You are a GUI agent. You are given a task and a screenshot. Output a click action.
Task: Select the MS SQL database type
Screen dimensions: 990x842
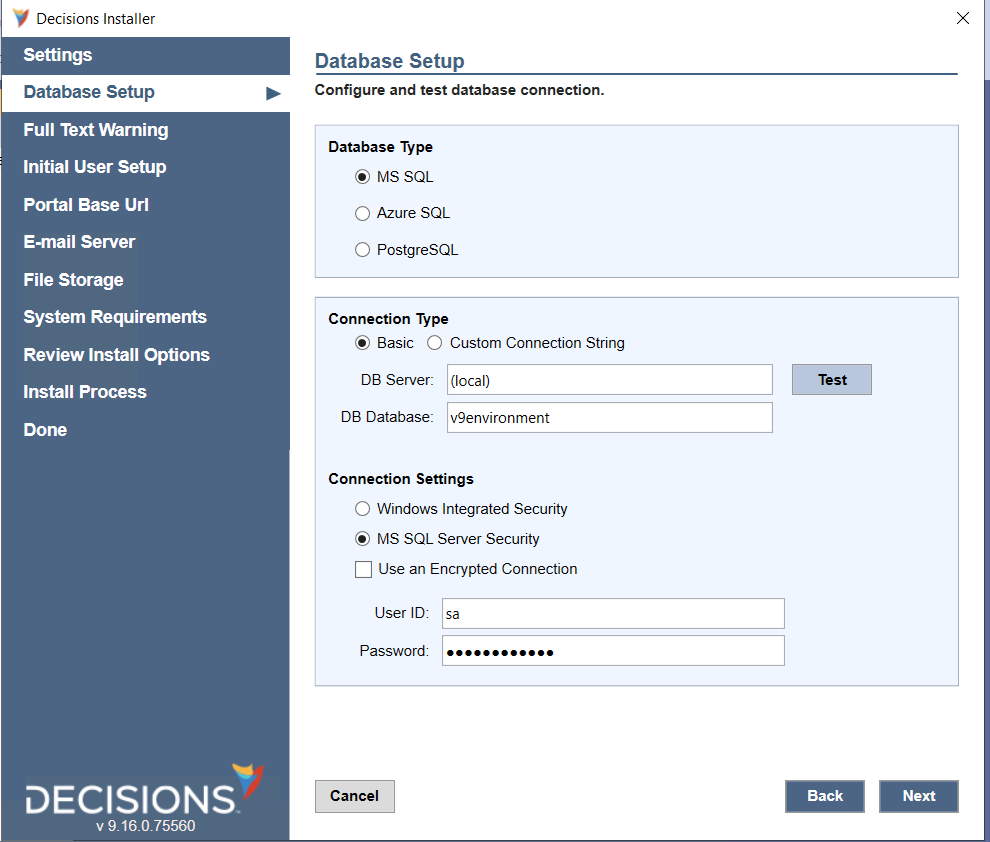(x=363, y=177)
